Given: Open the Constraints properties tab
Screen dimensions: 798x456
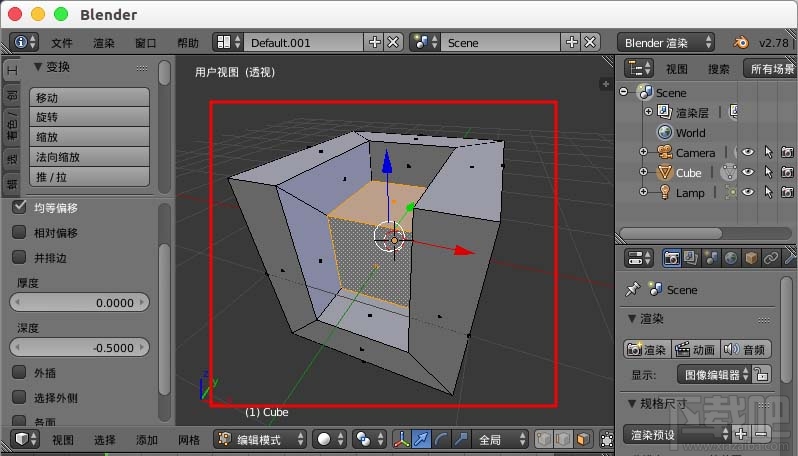Looking at the screenshot, I should tap(771, 258).
